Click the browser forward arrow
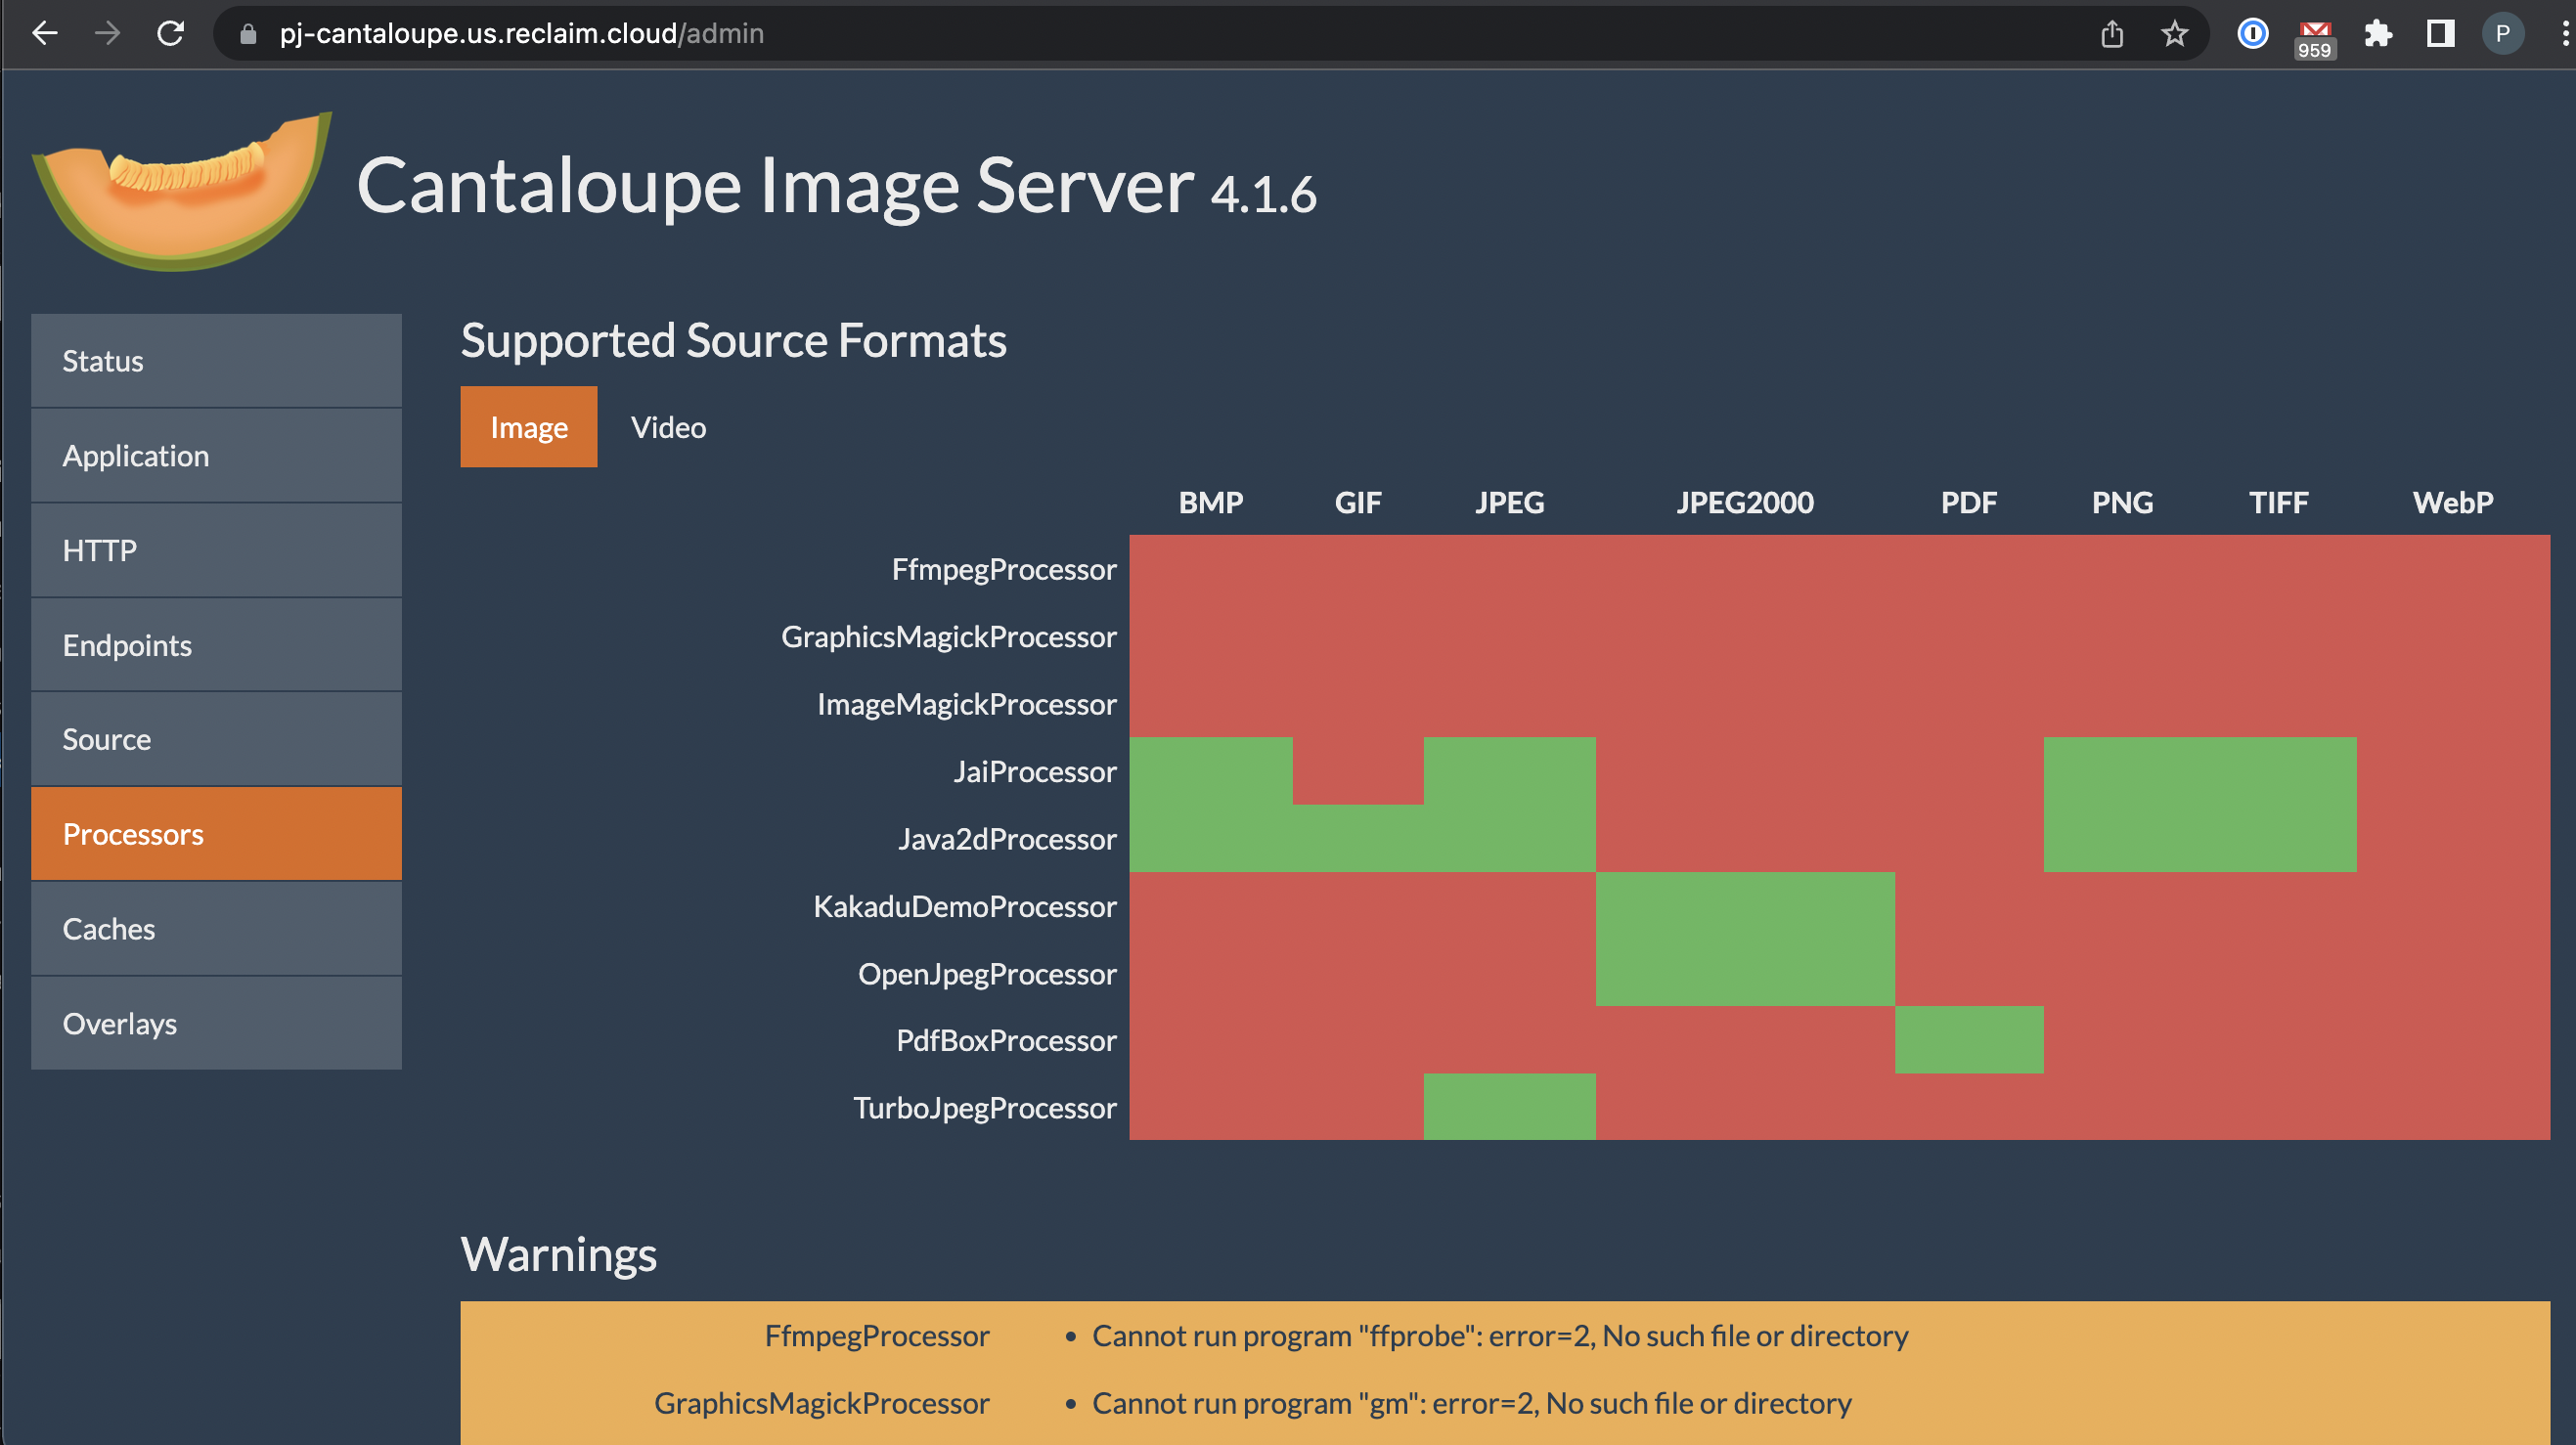The height and width of the screenshot is (1445, 2576). click(107, 33)
